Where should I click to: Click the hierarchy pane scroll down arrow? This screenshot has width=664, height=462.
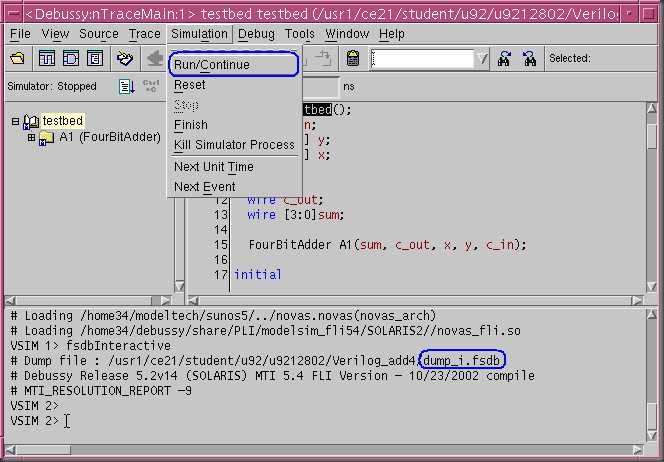click(179, 286)
